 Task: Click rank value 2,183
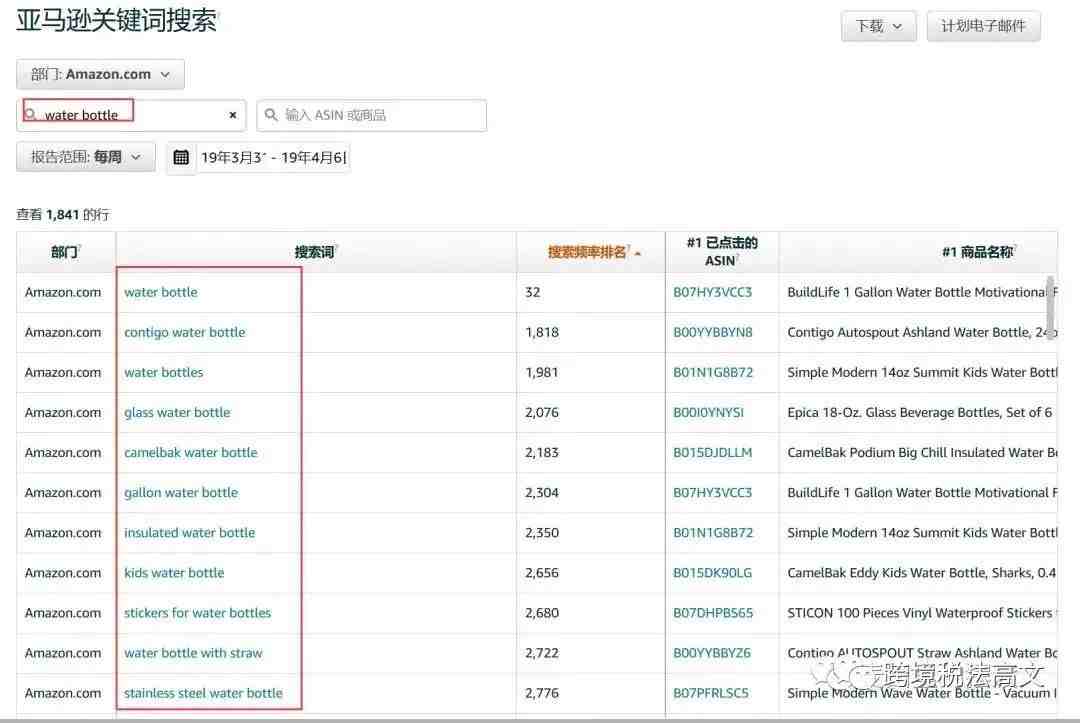click(542, 452)
